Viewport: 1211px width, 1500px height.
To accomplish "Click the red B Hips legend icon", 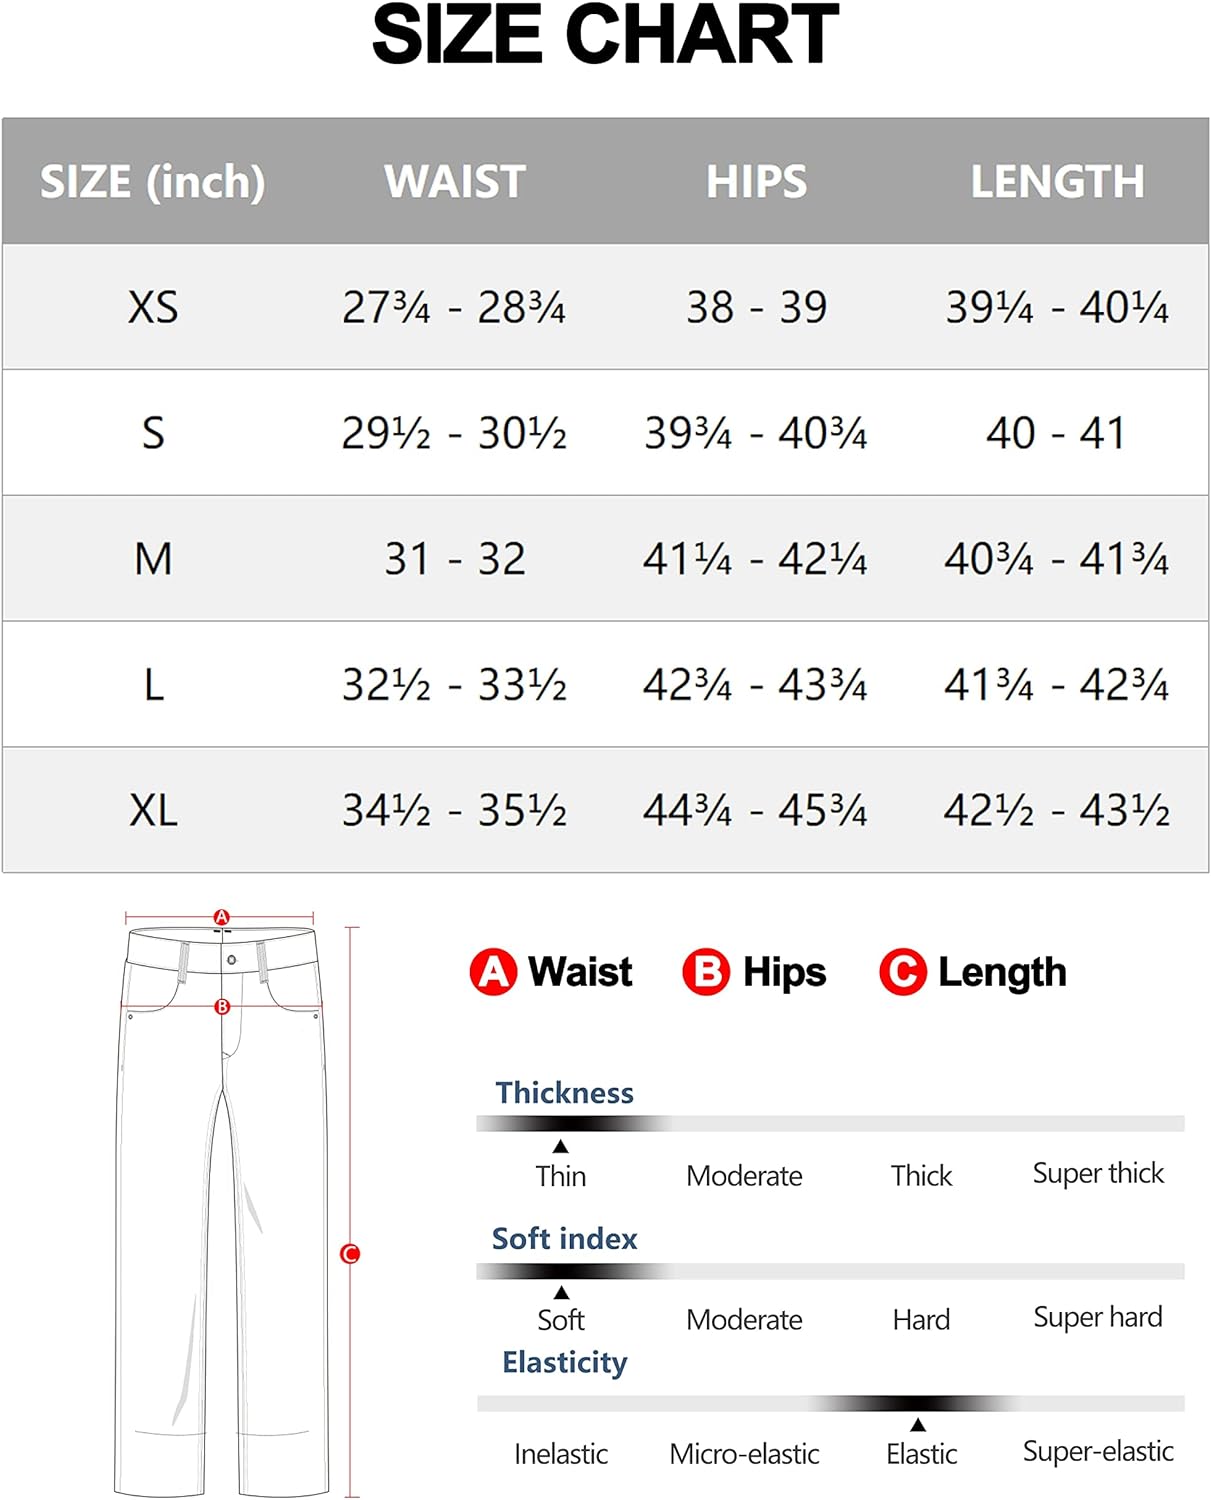I will [x=706, y=972].
